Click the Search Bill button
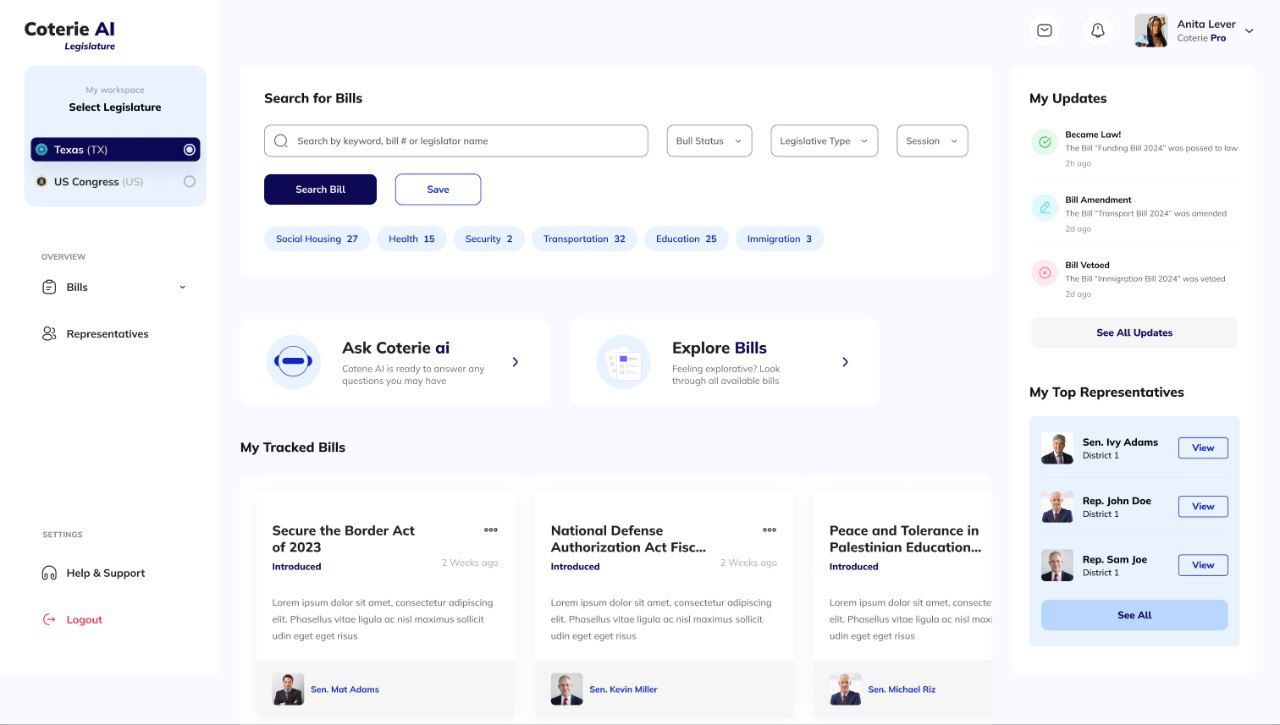Screen dimensions: 1280x725 point(320,189)
